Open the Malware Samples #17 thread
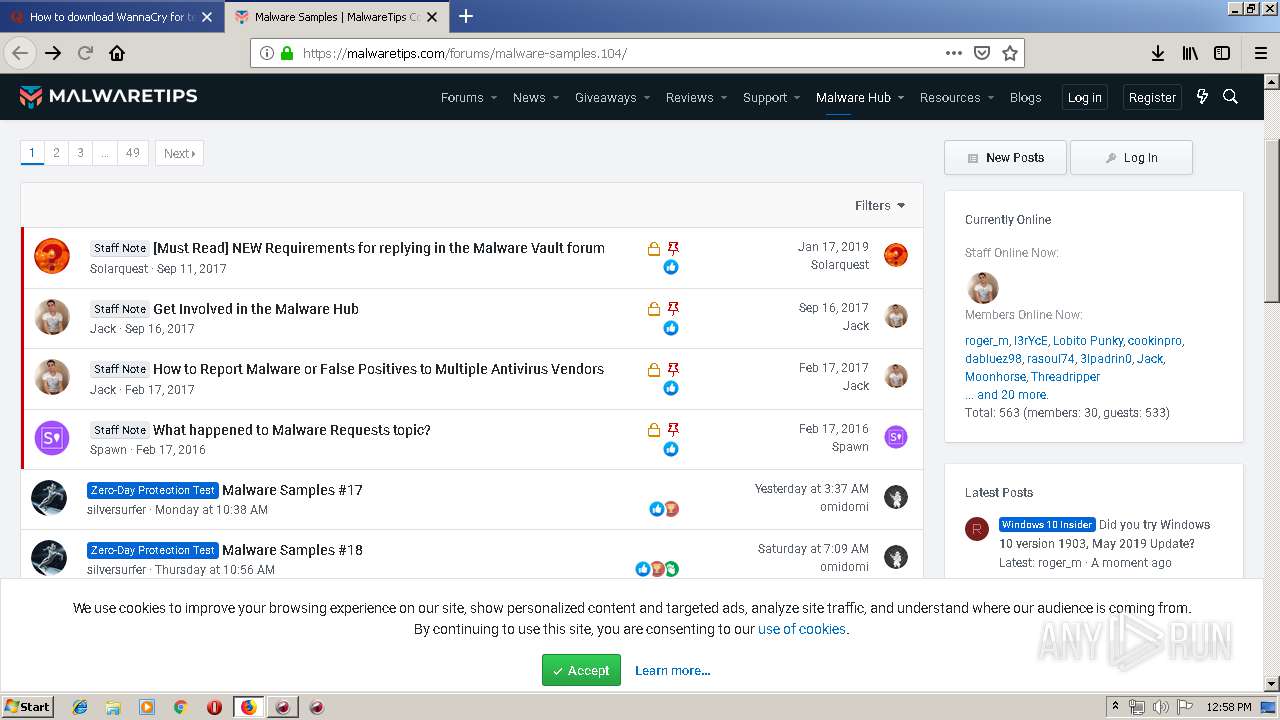Image resolution: width=1280 pixels, height=720 pixels. tap(292, 490)
